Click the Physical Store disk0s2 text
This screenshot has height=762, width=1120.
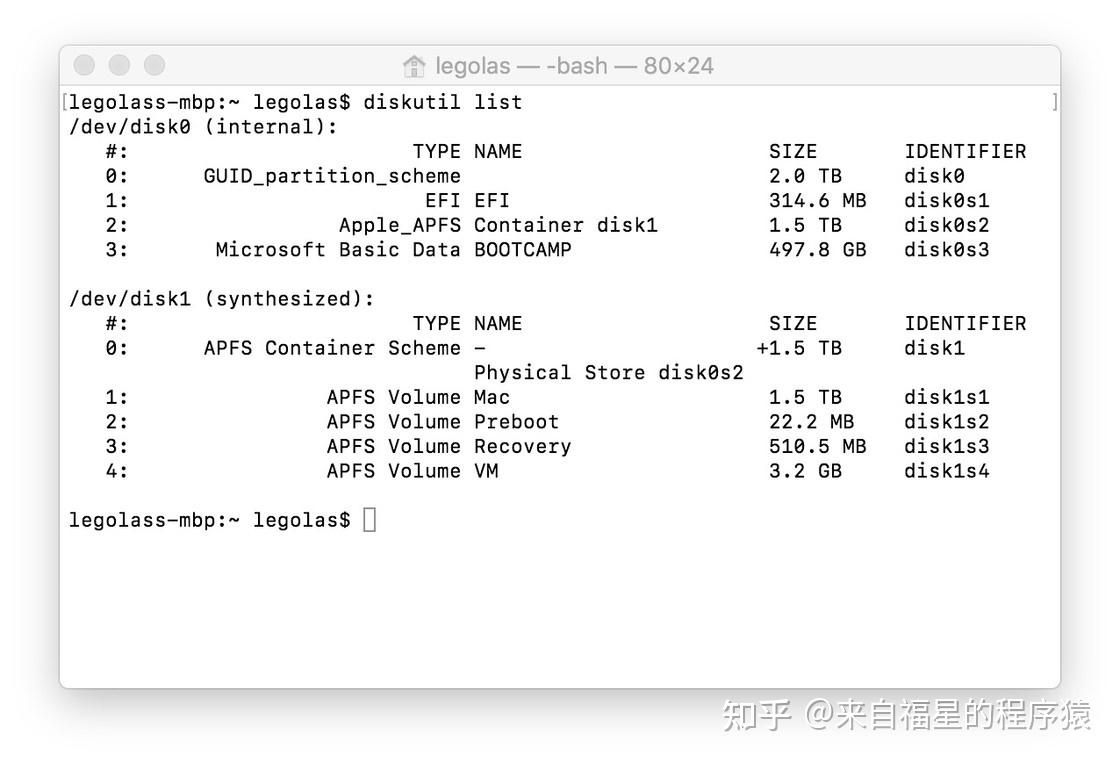point(608,372)
